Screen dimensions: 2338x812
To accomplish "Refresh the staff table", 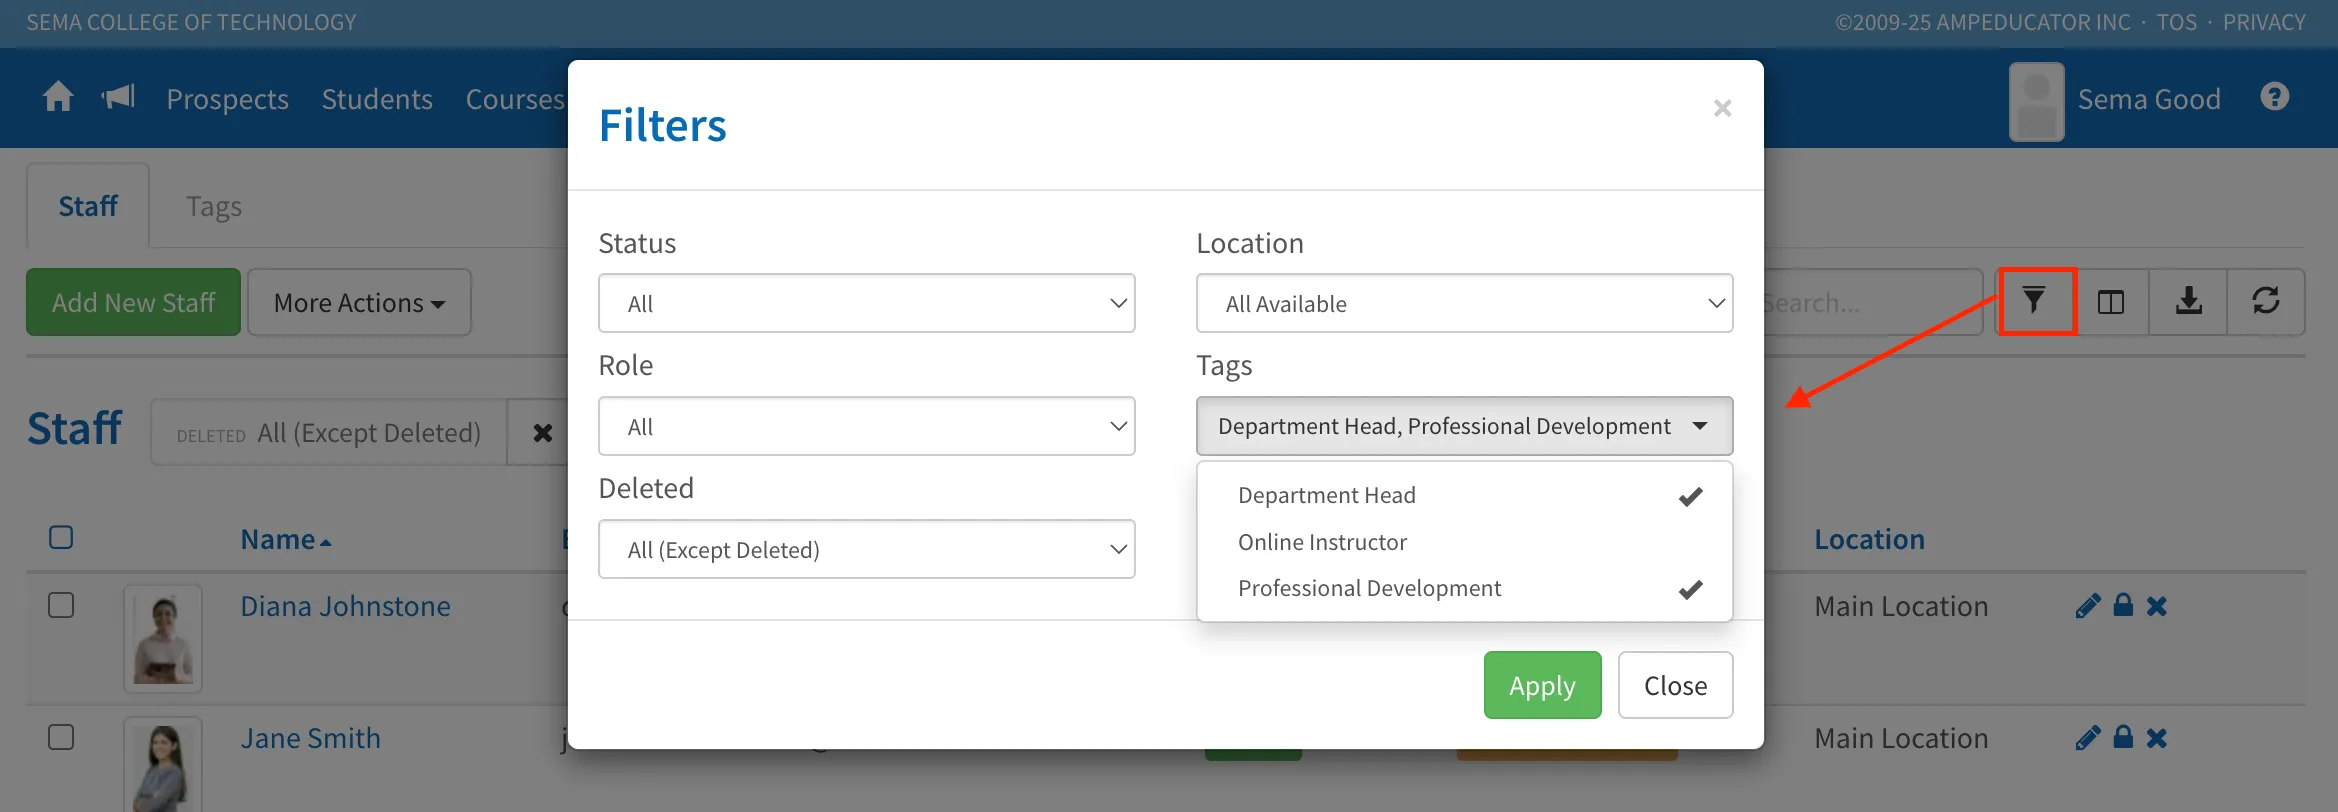I will (2266, 301).
